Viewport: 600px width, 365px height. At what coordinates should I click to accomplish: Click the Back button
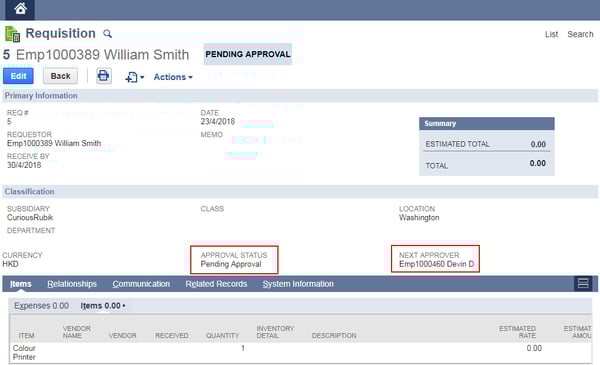pos(60,76)
